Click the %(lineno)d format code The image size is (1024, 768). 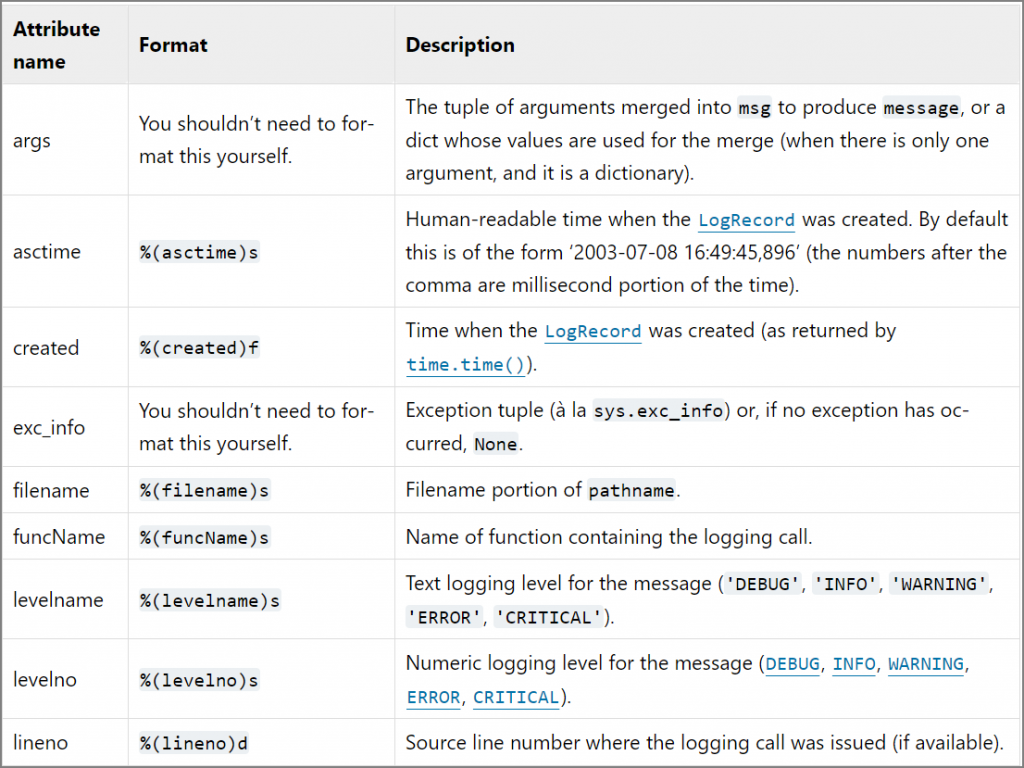[194, 743]
